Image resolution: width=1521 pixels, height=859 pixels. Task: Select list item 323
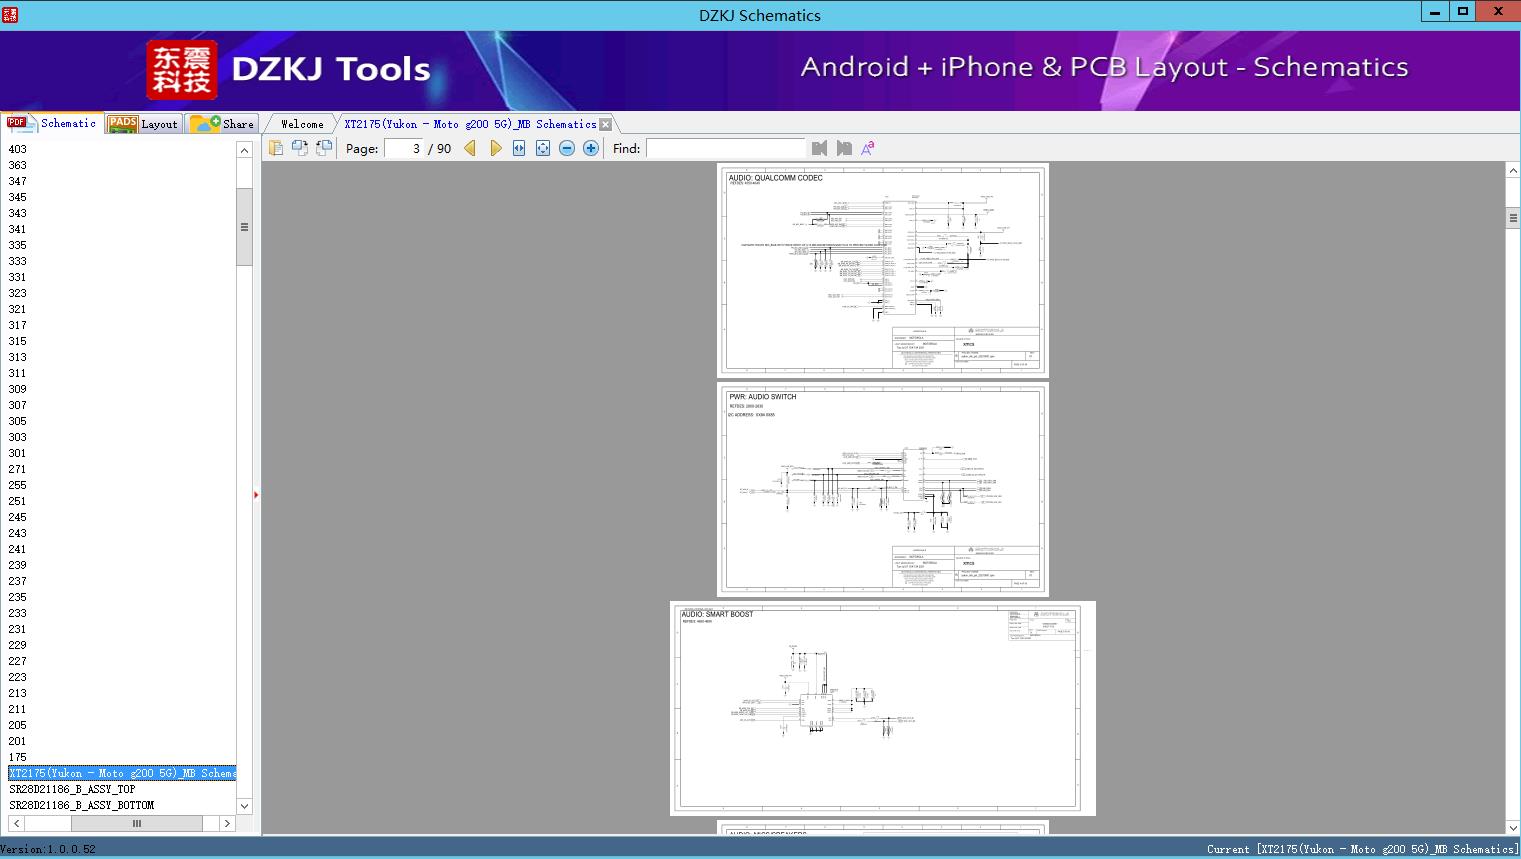coord(18,293)
